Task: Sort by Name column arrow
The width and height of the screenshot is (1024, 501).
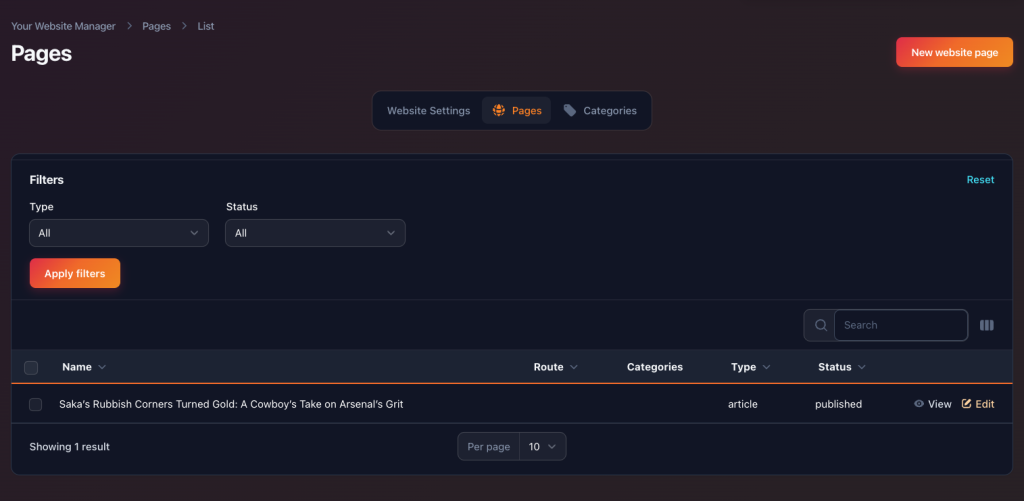Action: (x=102, y=367)
